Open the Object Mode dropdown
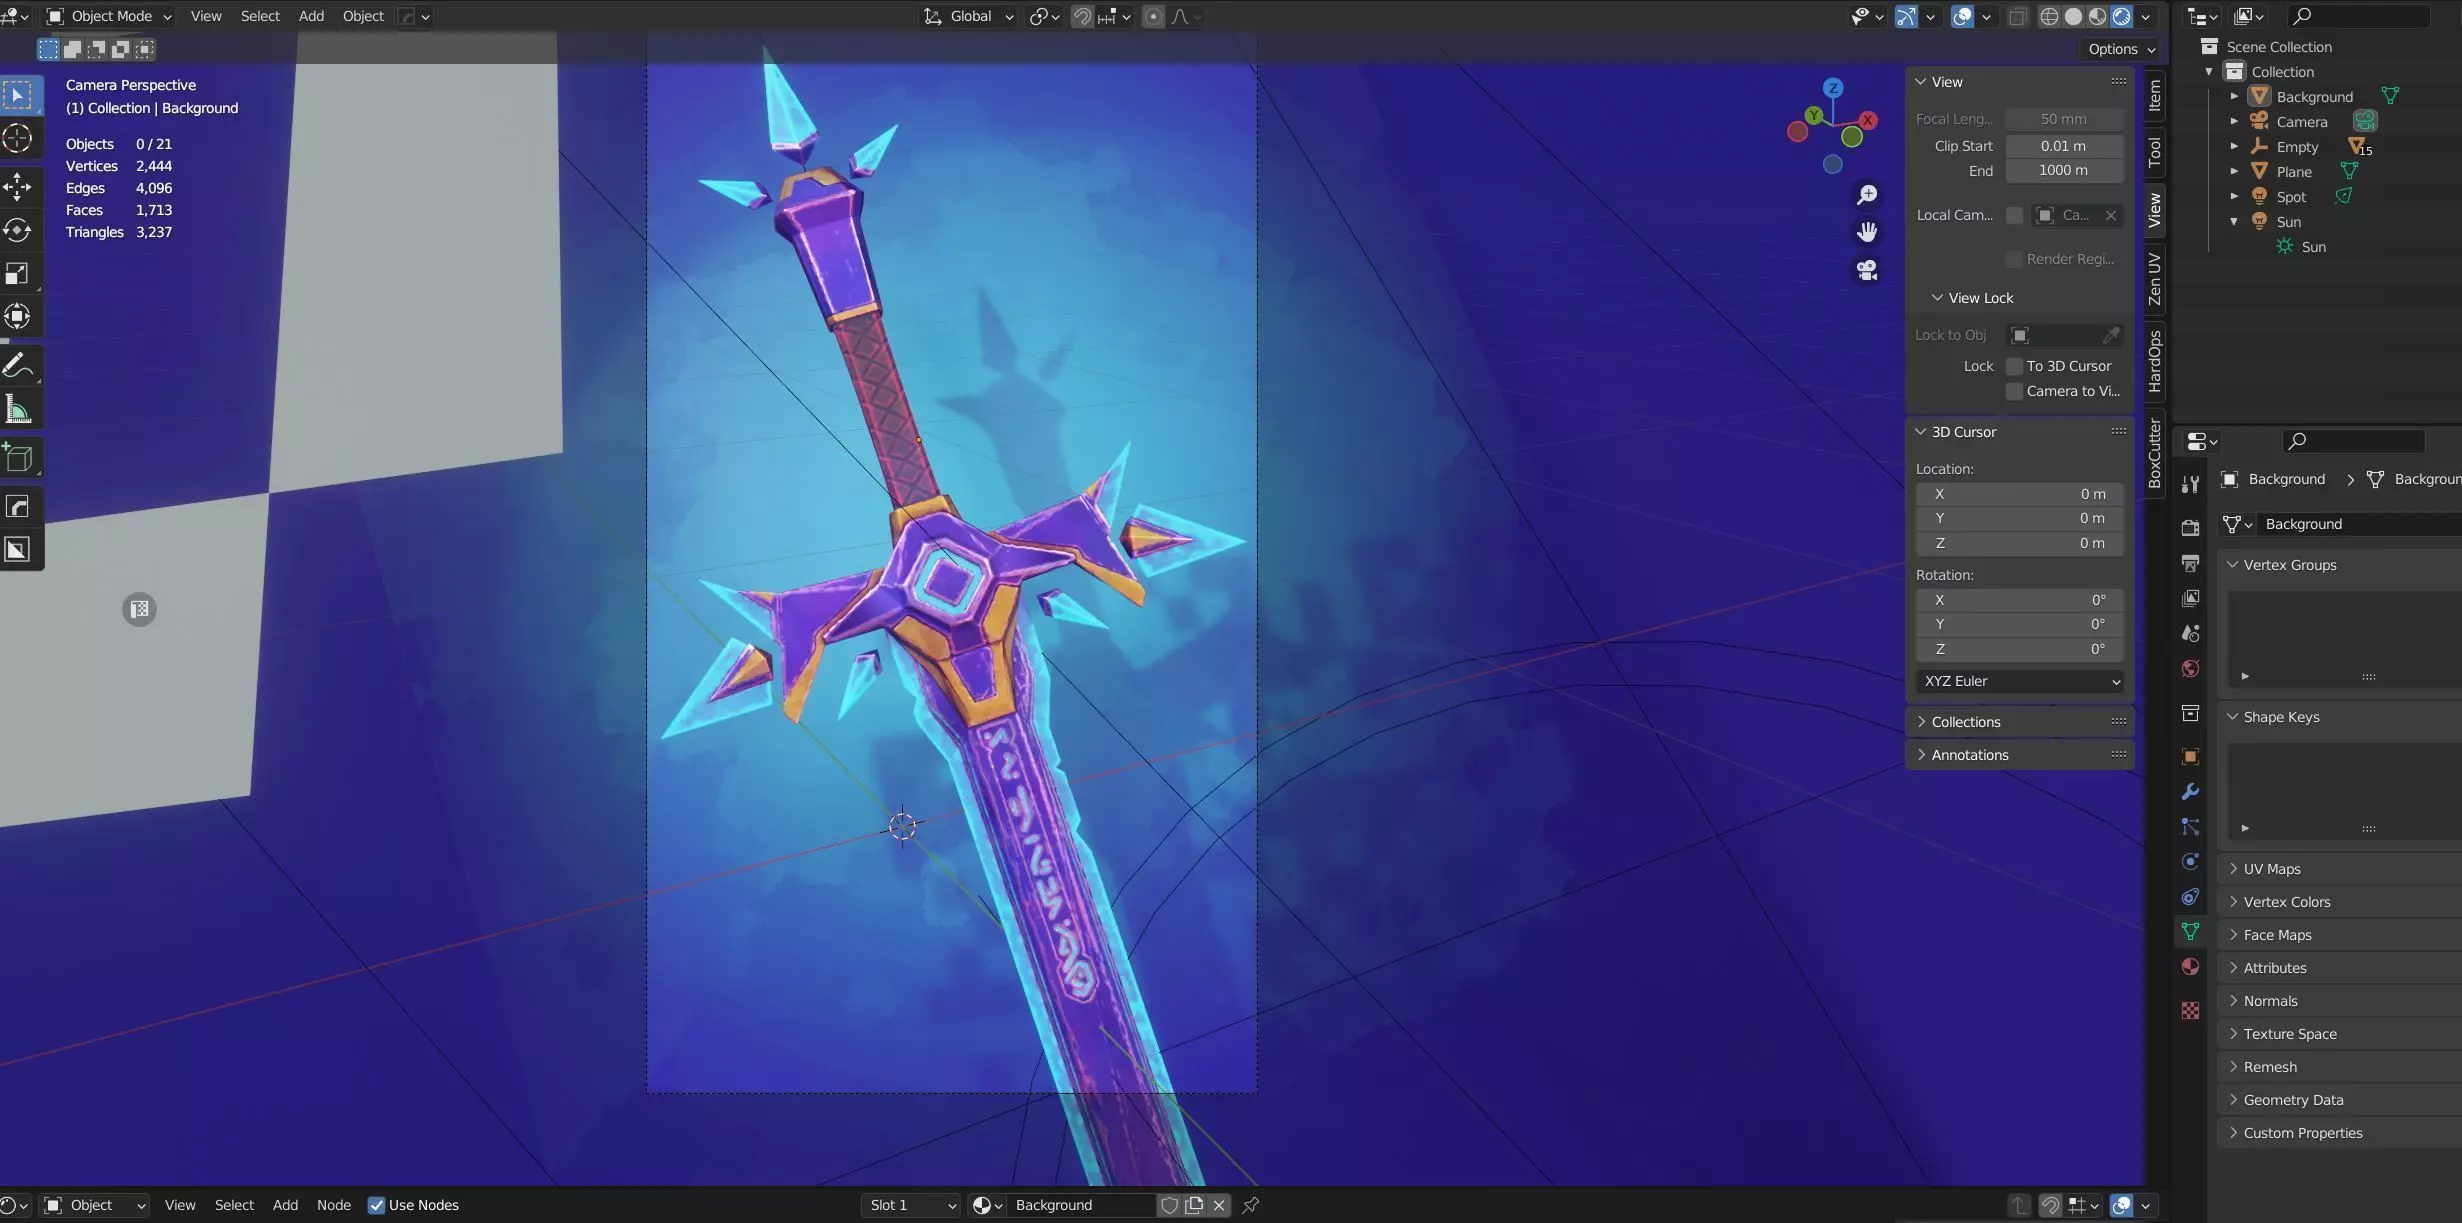 pyautogui.click(x=110, y=16)
